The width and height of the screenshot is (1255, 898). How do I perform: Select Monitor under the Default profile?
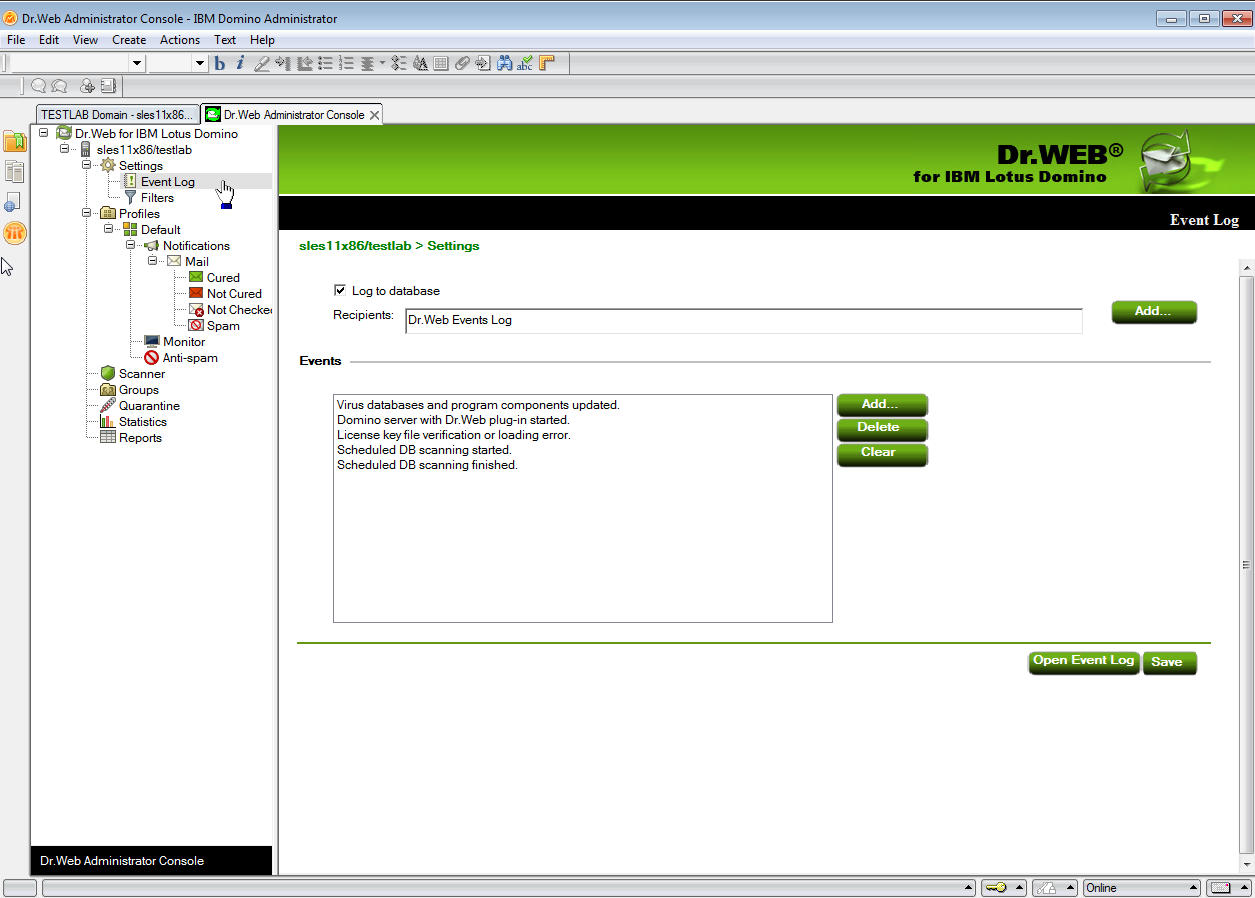[184, 342]
